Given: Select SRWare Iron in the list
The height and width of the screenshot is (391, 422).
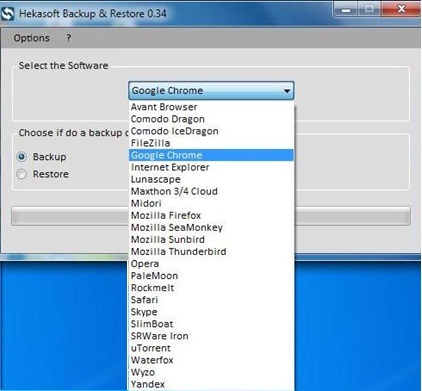Looking at the screenshot, I should 211,336.
